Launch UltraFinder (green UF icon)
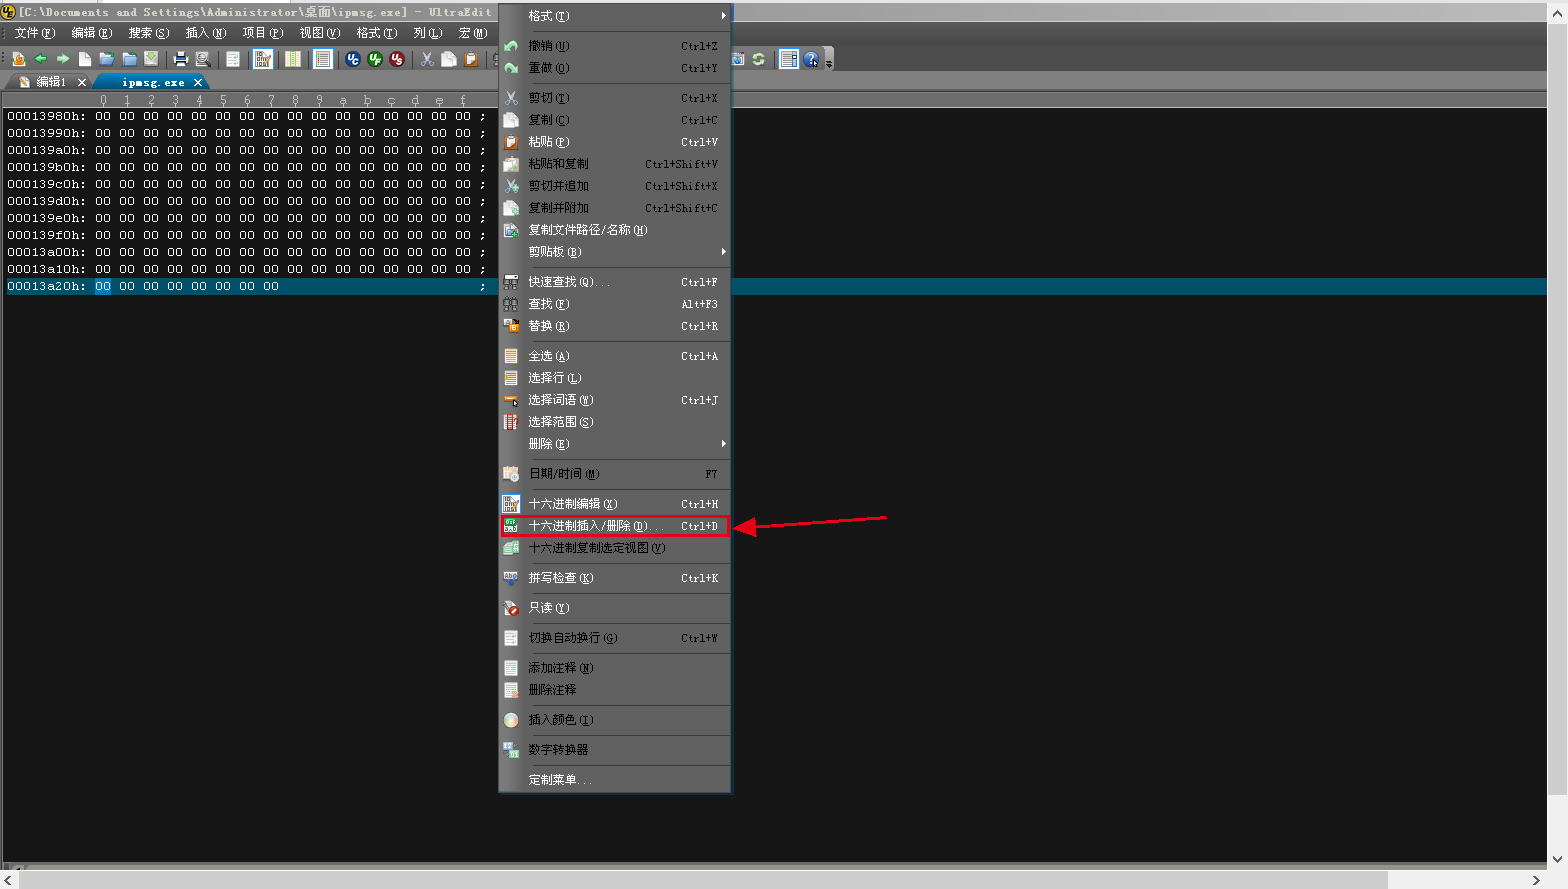Viewport: 1568px width, 889px height. coord(375,59)
